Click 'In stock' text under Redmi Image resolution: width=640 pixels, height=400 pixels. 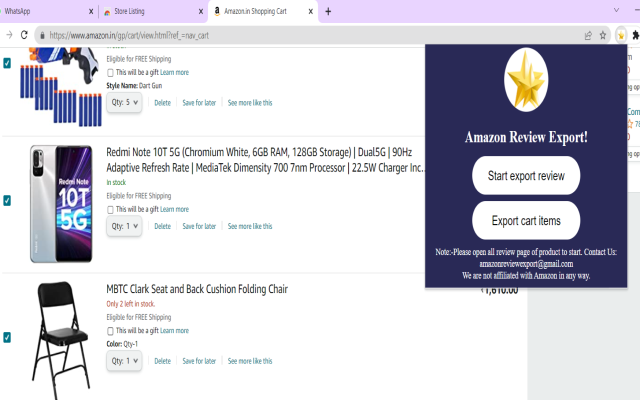coord(116,182)
